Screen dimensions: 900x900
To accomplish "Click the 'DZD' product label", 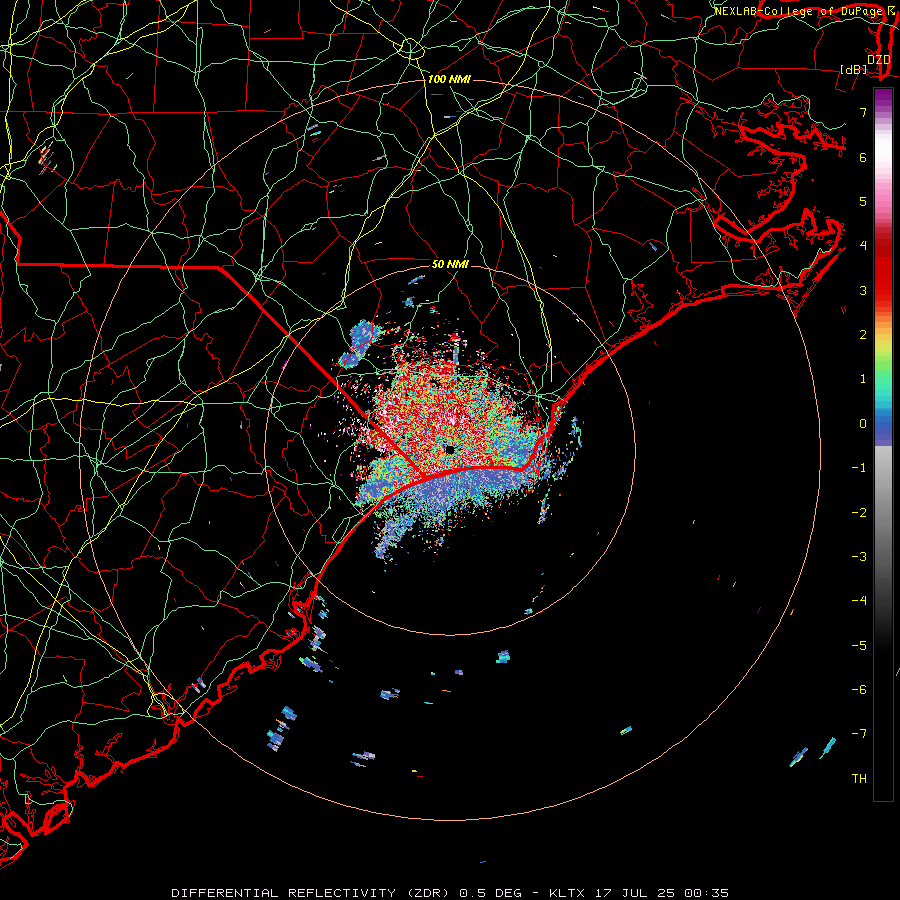I will tap(879, 60).
